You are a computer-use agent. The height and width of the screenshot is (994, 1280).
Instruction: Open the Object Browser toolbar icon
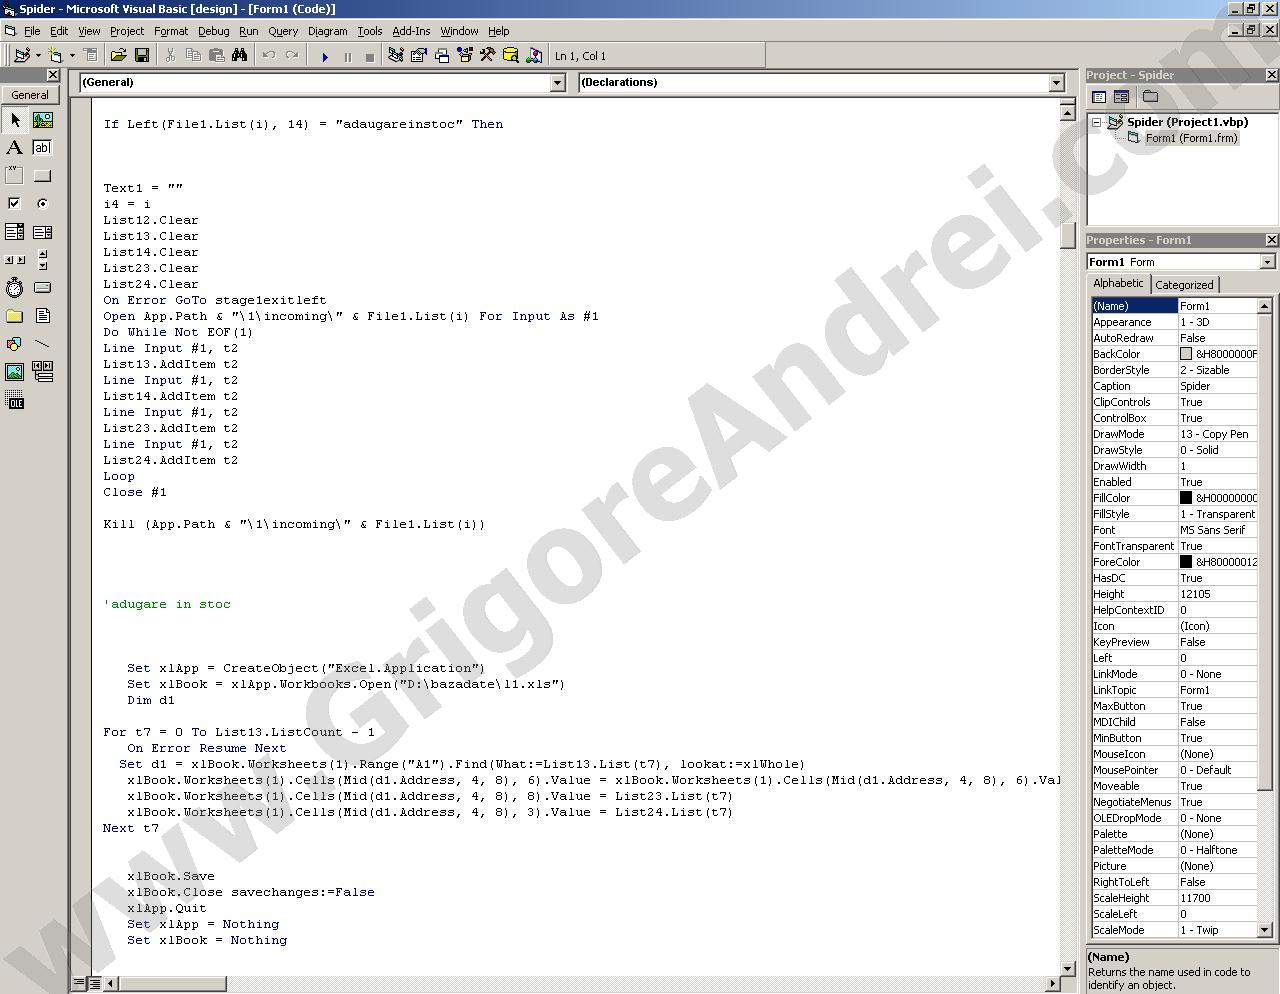point(464,56)
